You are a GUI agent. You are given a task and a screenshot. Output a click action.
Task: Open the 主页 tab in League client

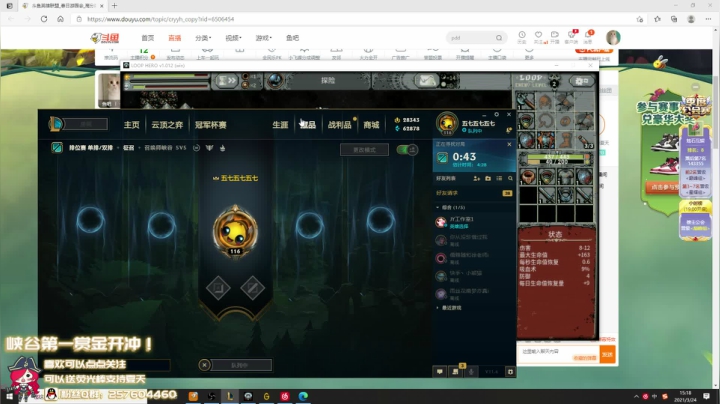tap(131, 125)
